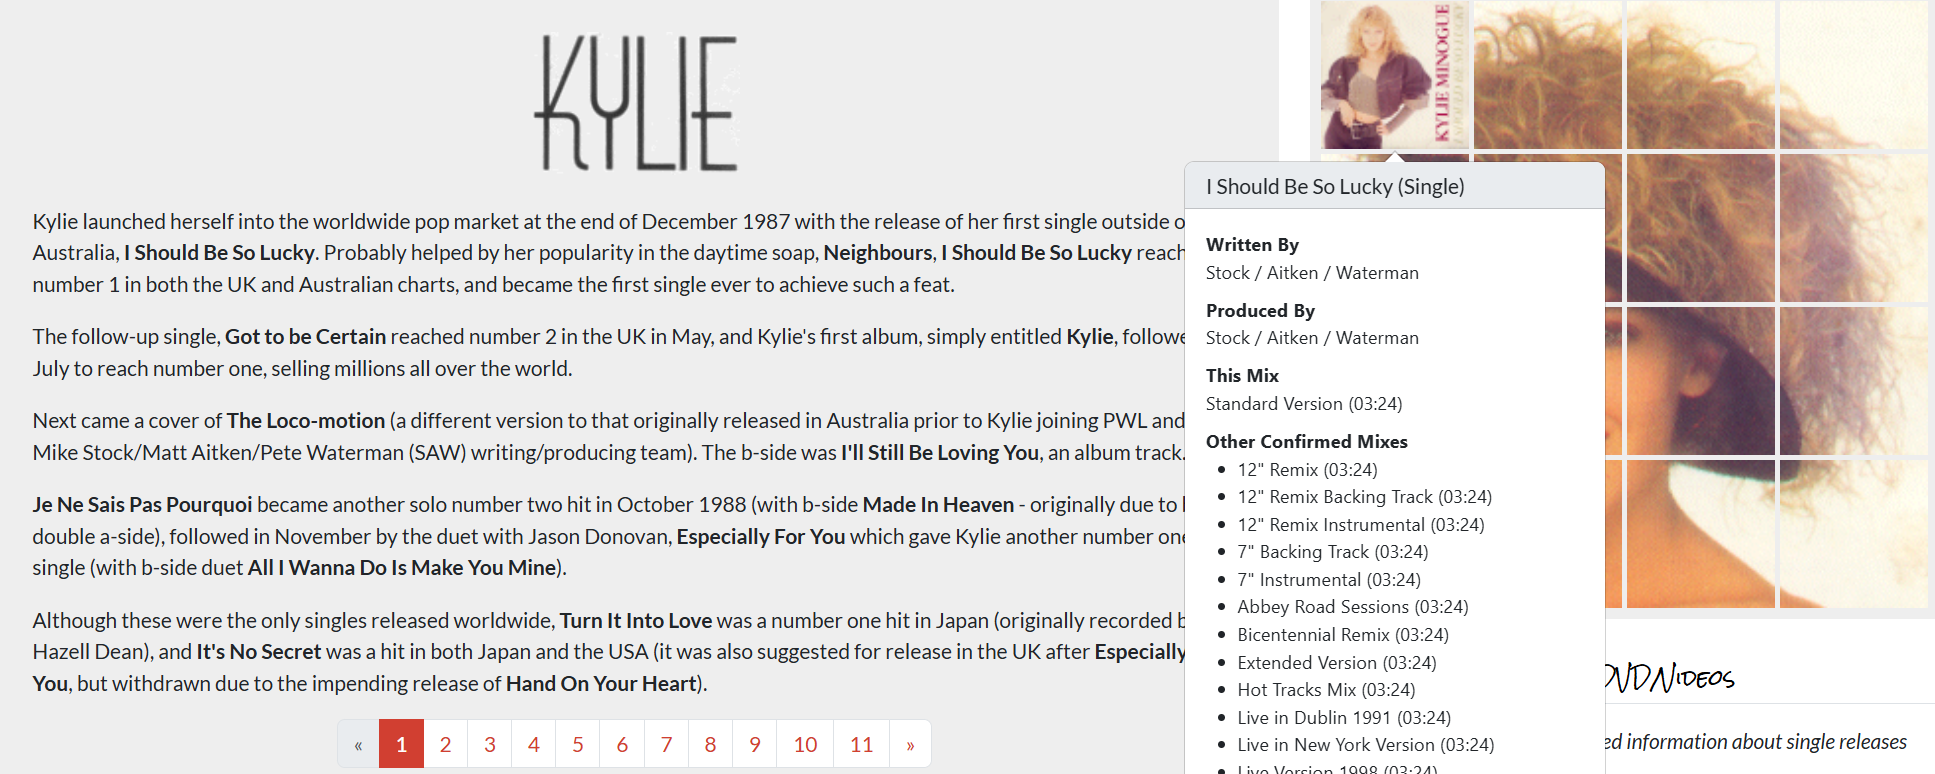Navigate to page 8
The image size is (1935, 774).
click(711, 744)
